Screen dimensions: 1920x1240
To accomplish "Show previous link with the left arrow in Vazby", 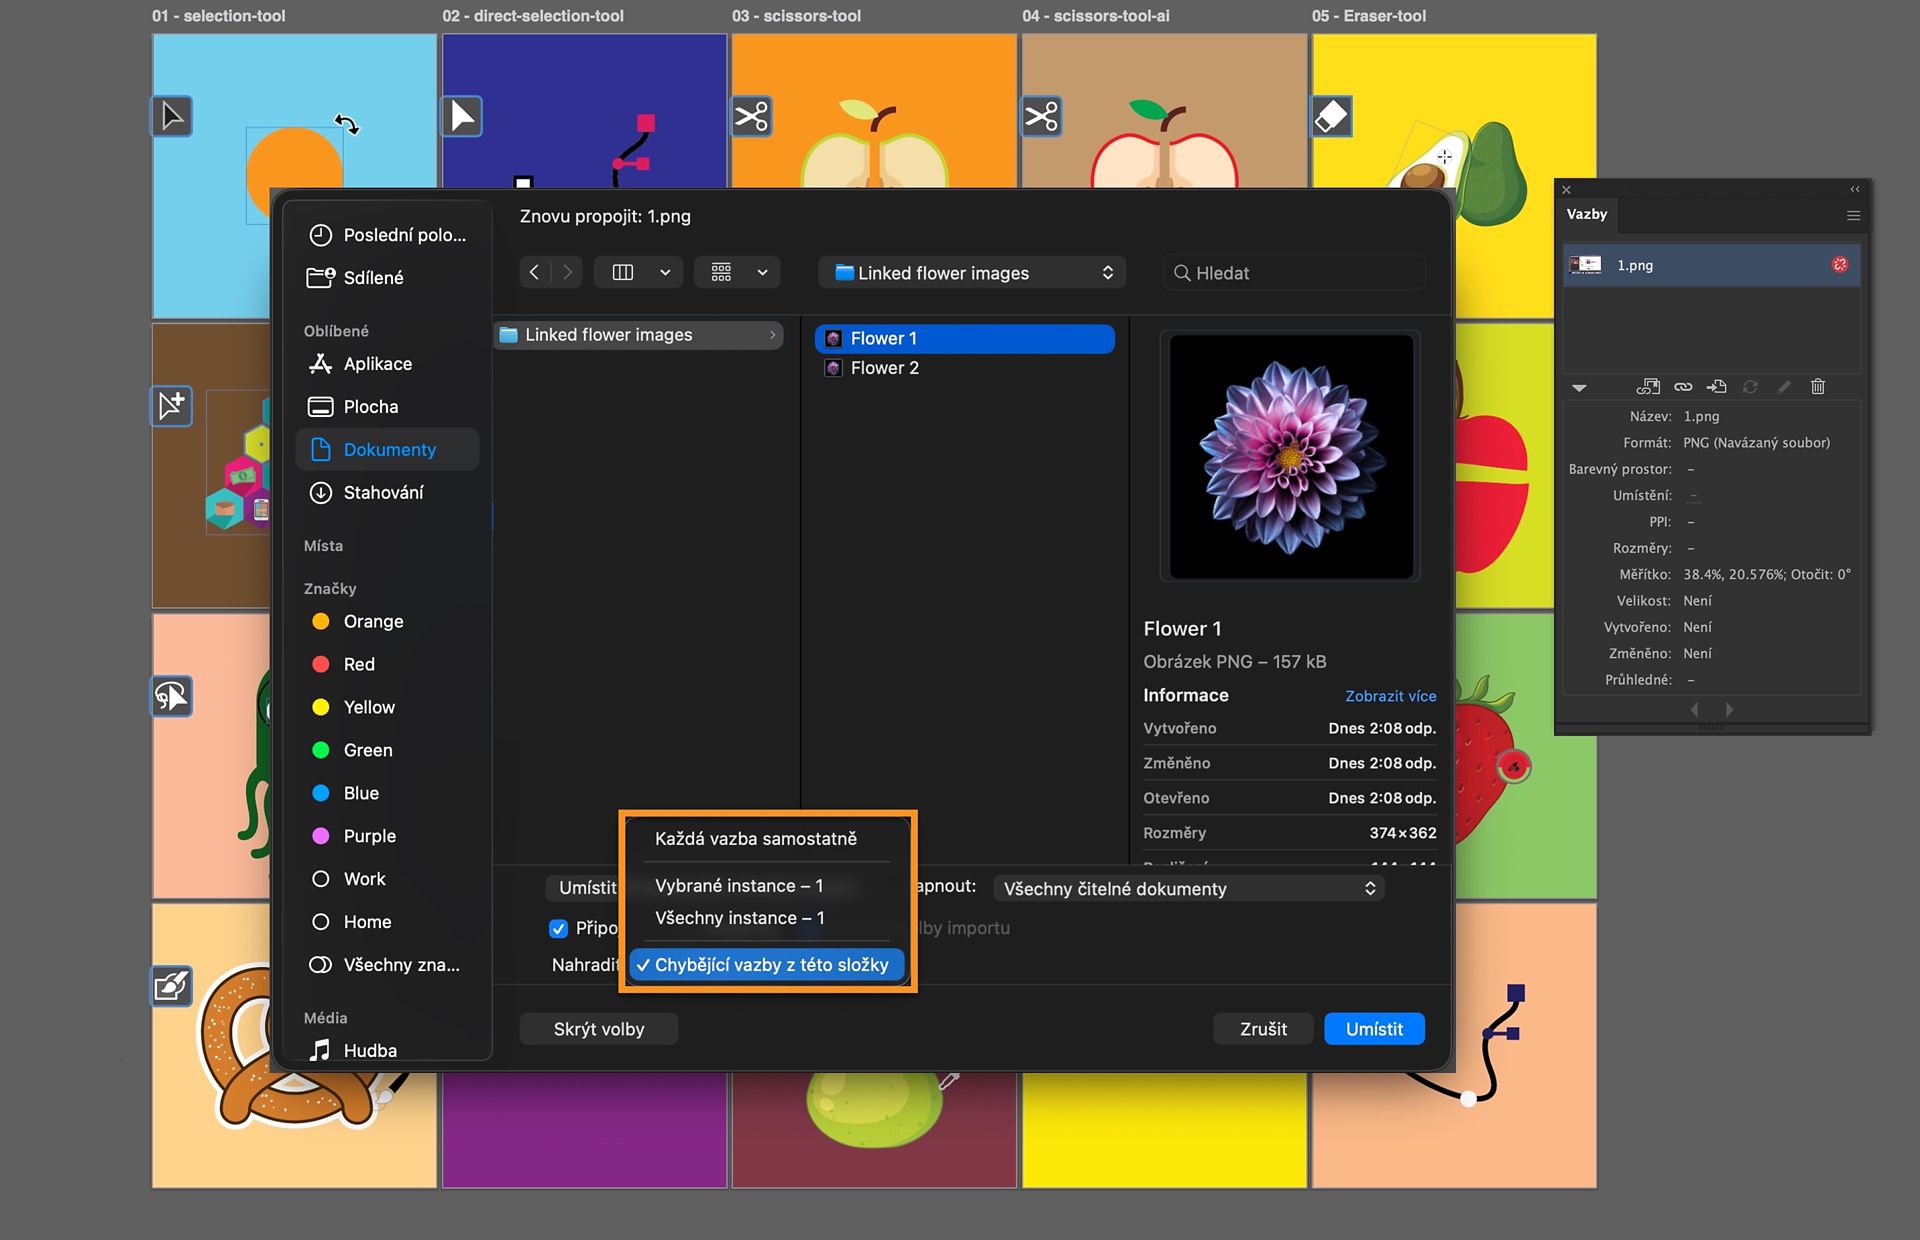I will pyautogui.click(x=1694, y=710).
